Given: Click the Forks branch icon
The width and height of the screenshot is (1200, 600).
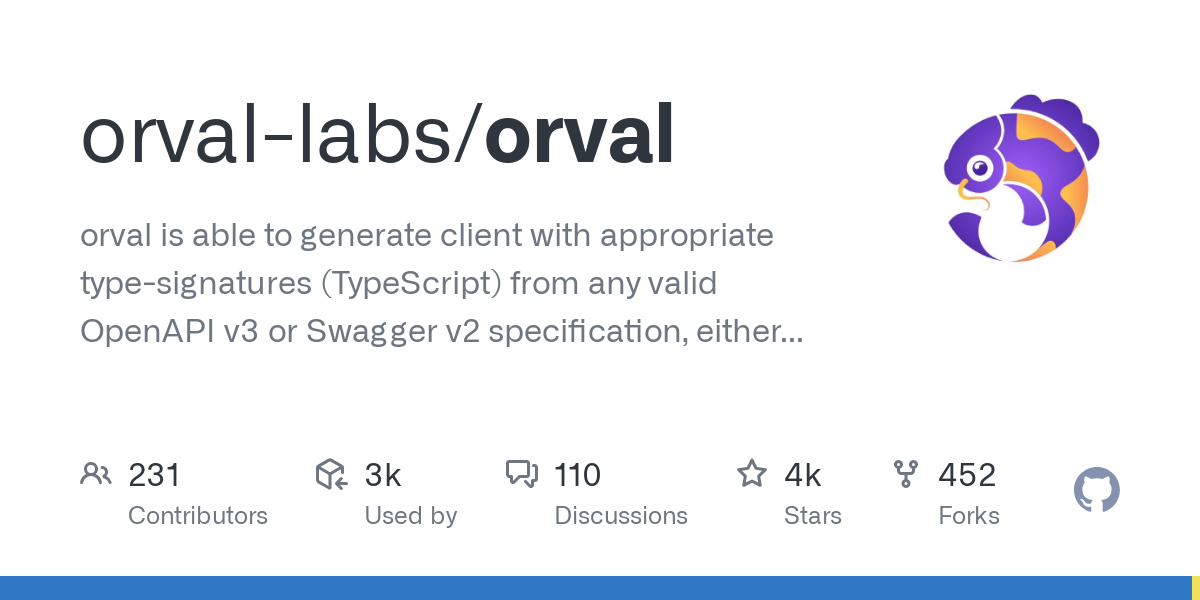Looking at the screenshot, I should click(x=906, y=474).
